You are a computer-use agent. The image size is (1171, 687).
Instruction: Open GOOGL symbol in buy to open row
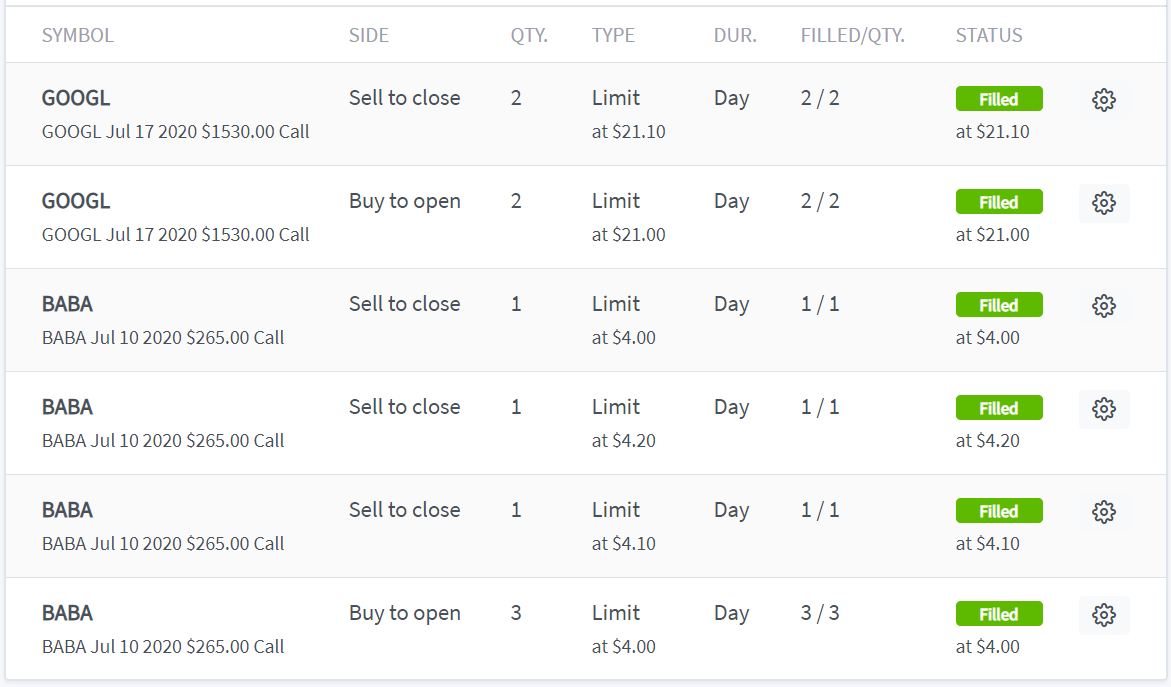pos(76,201)
